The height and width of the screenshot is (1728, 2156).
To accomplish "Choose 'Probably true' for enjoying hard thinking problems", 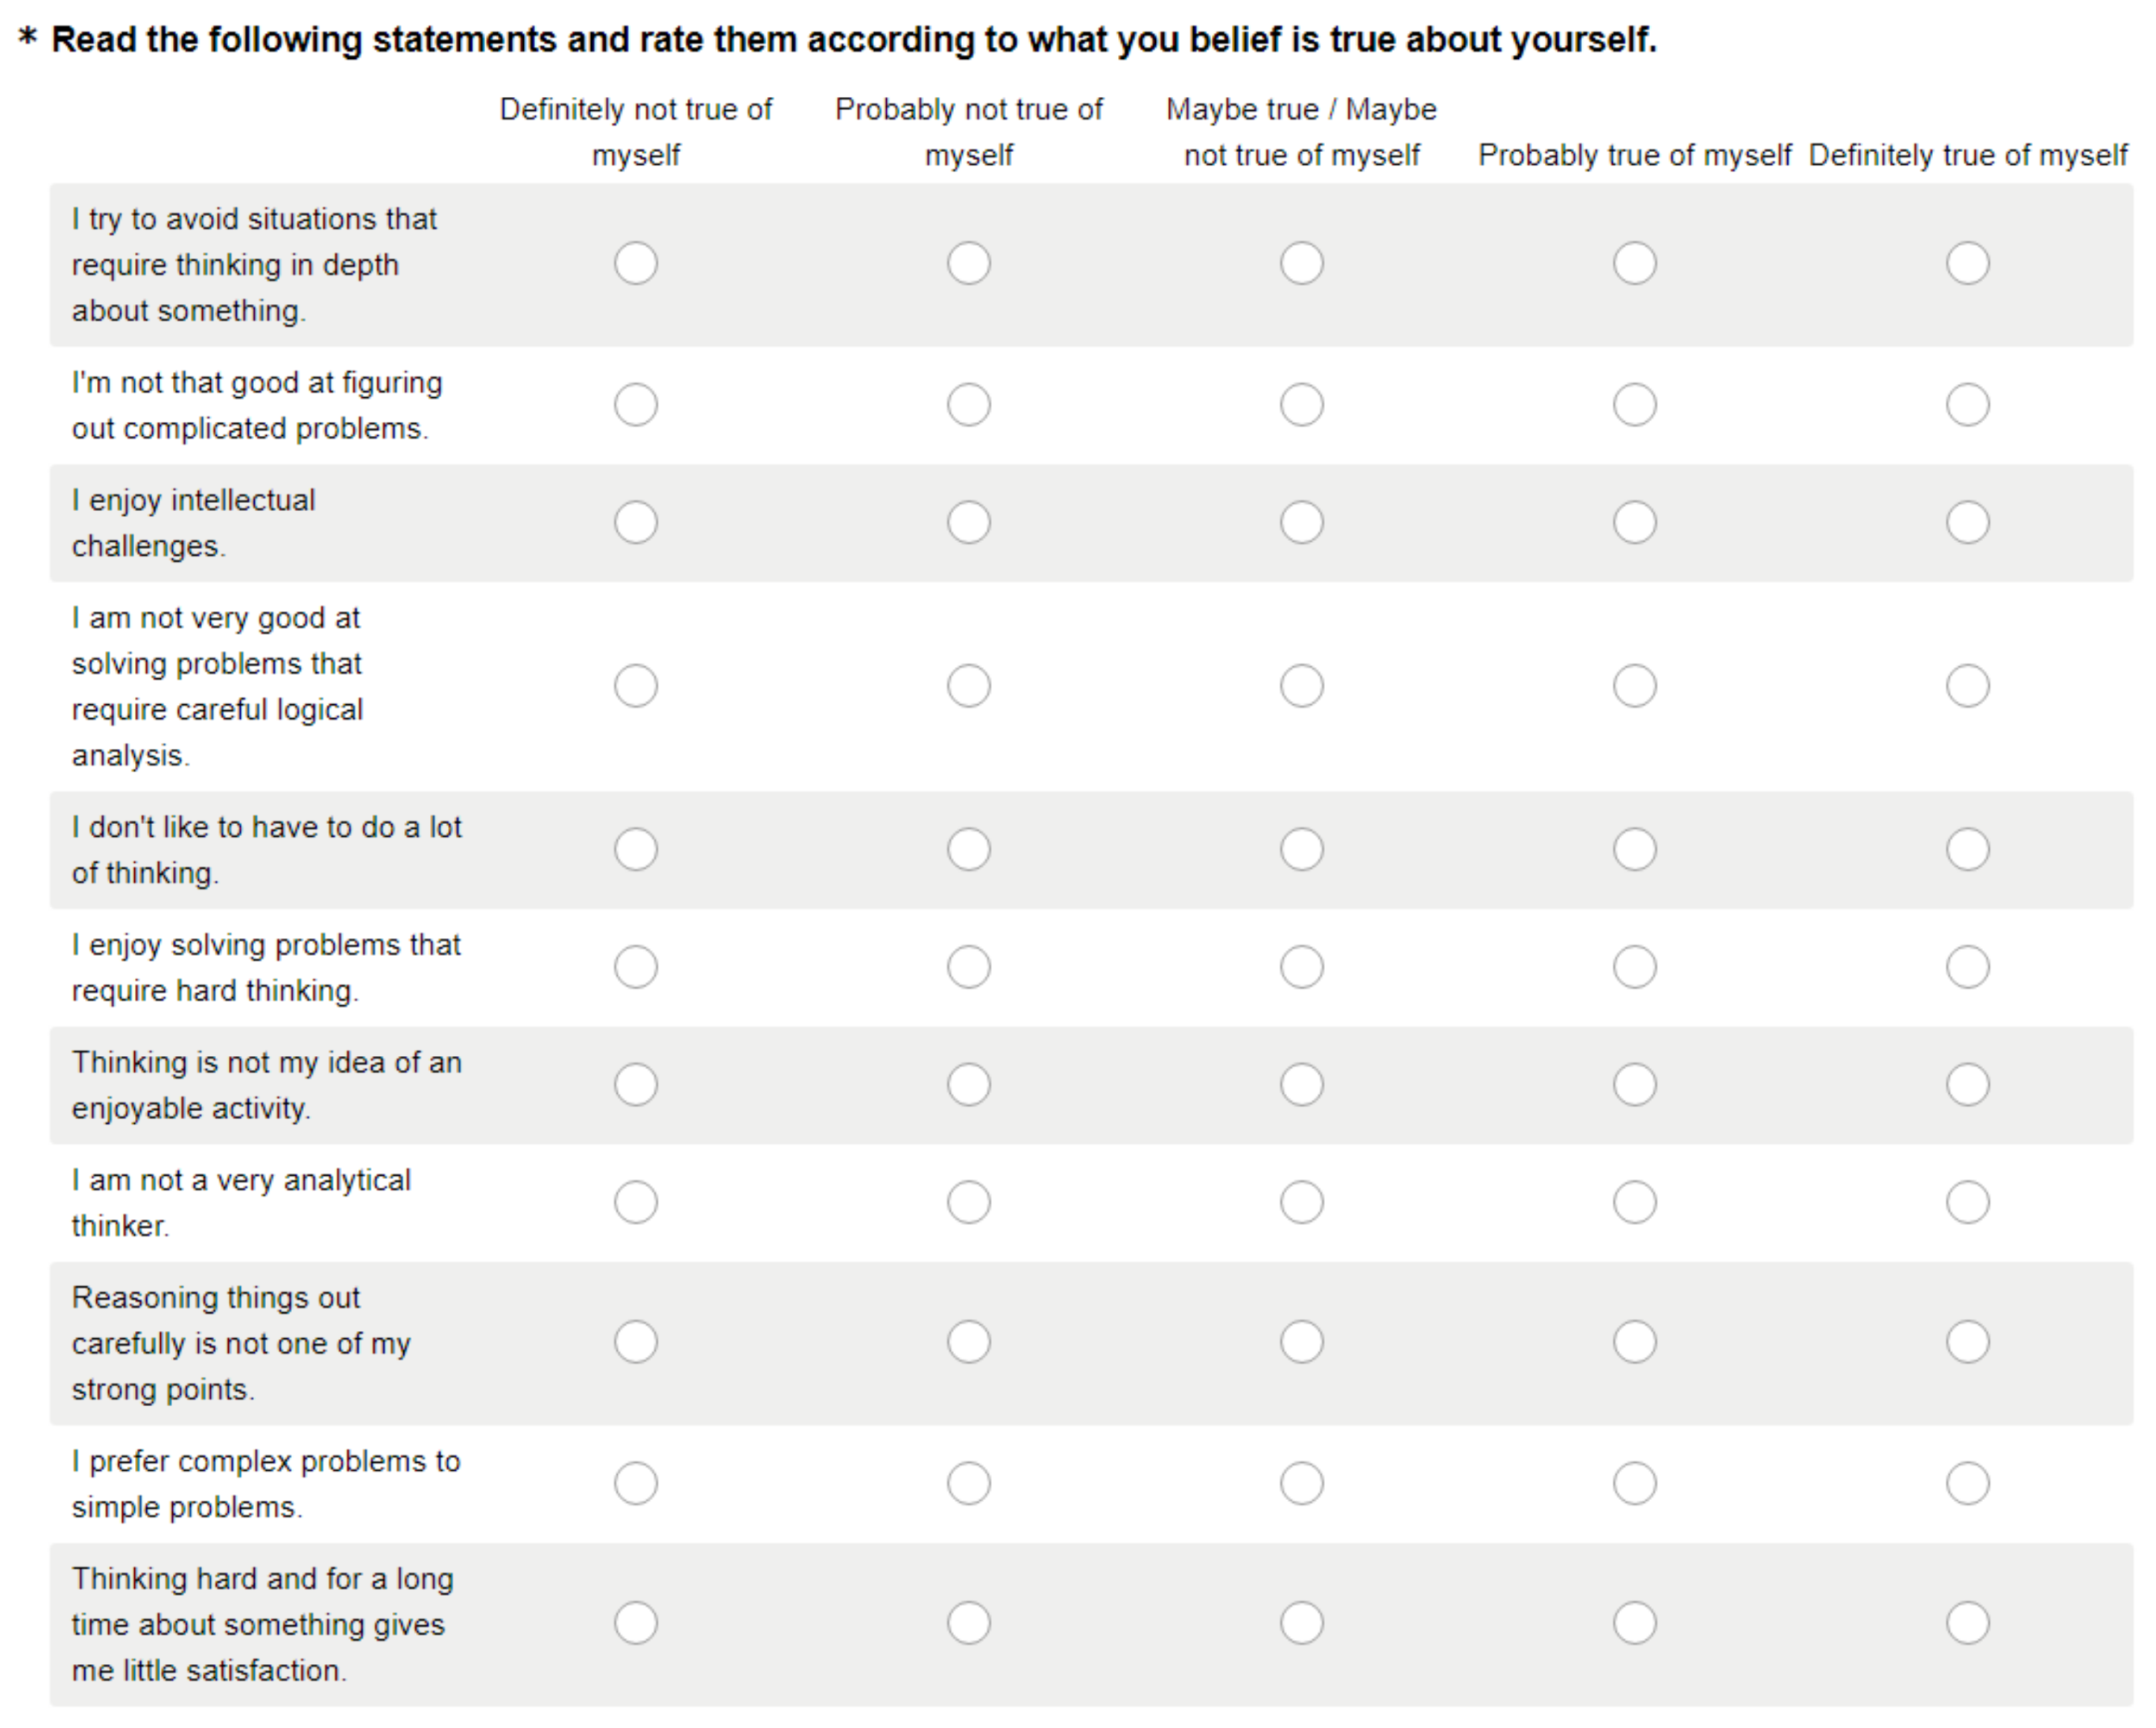I will 1634,967.
